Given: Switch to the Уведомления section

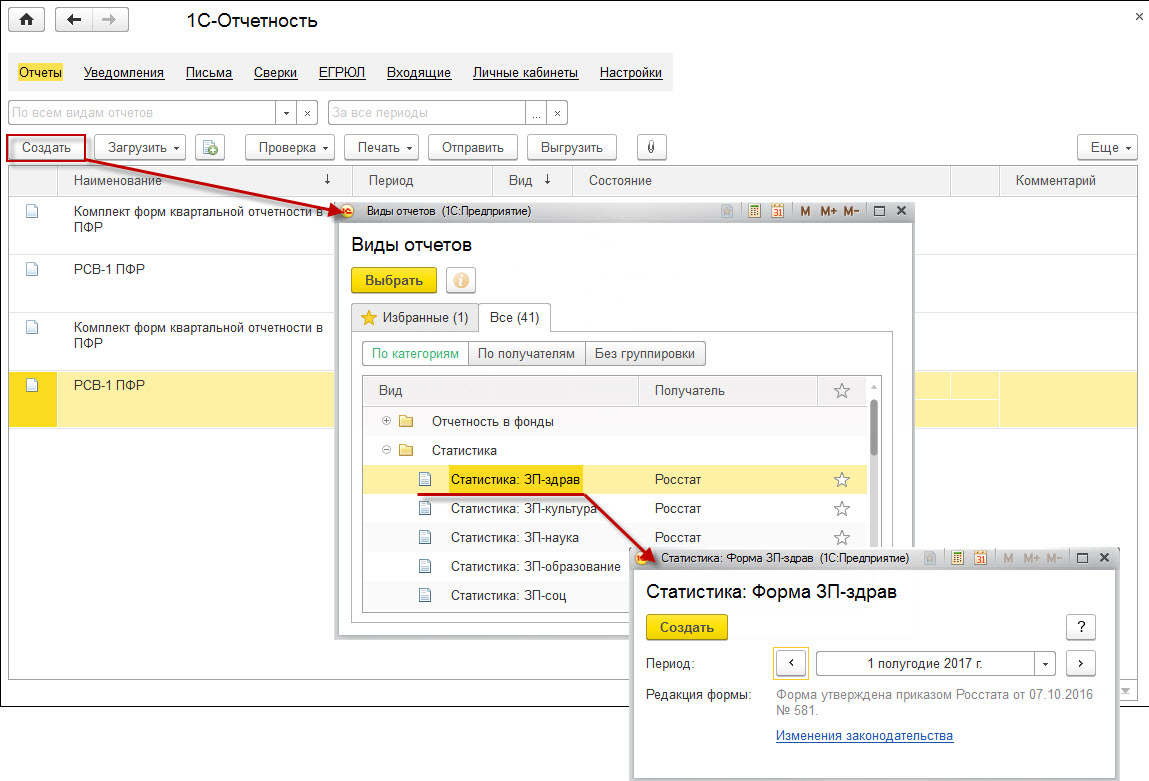Looking at the screenshot, I should pos(124,73).
